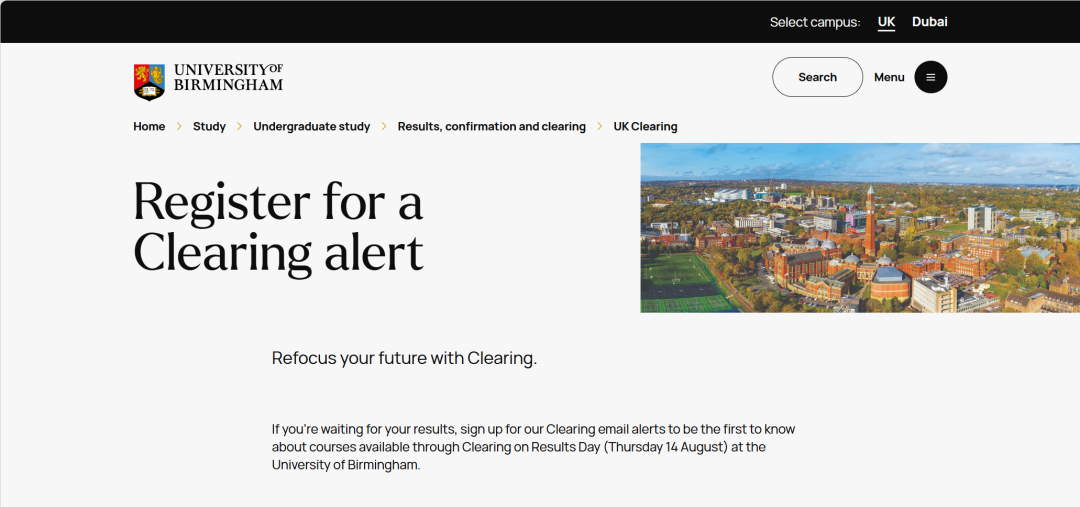
Task: Open Results, confirmation and clearing breadcrumb
Action: (x=492, y=127)
